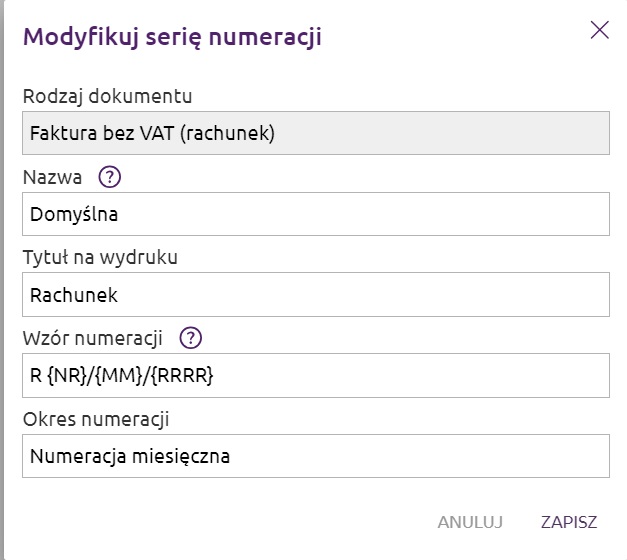The height and width of the screenshot is (560, 627).
Task: Click the Modyfikuj serię numeracji heading
Action: [172, 37]
